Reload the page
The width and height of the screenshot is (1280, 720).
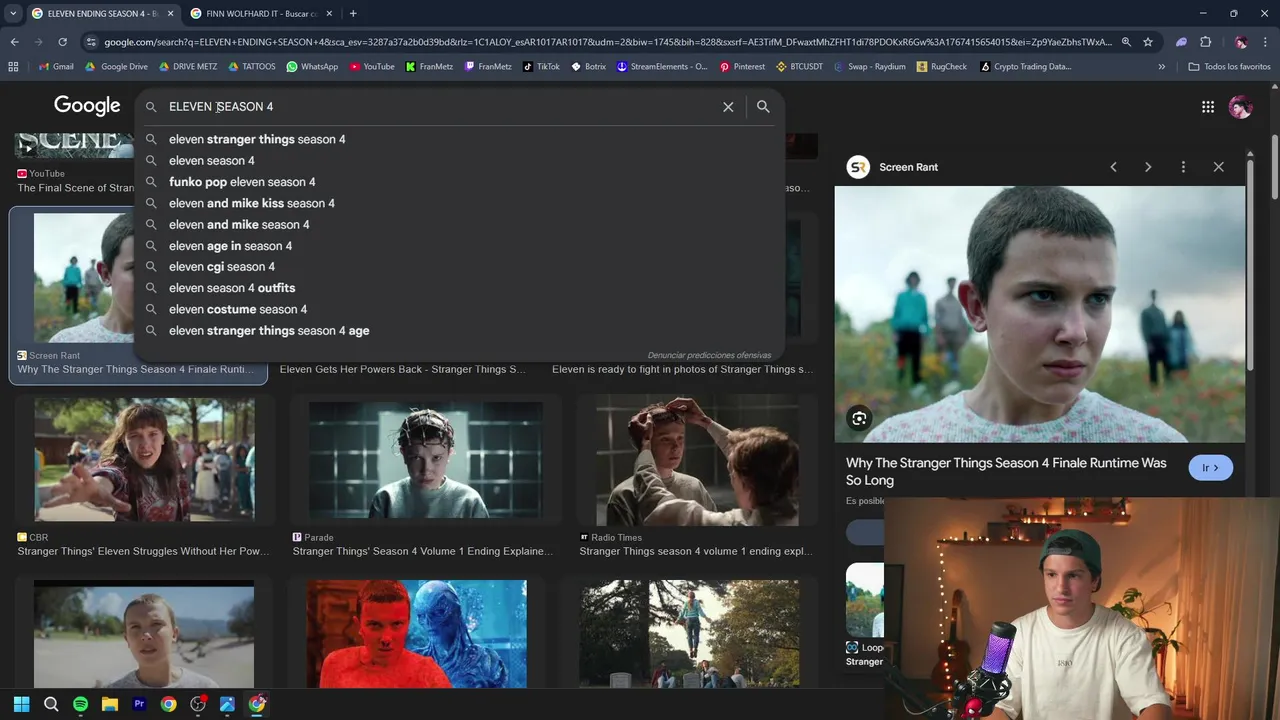[62, 42]
